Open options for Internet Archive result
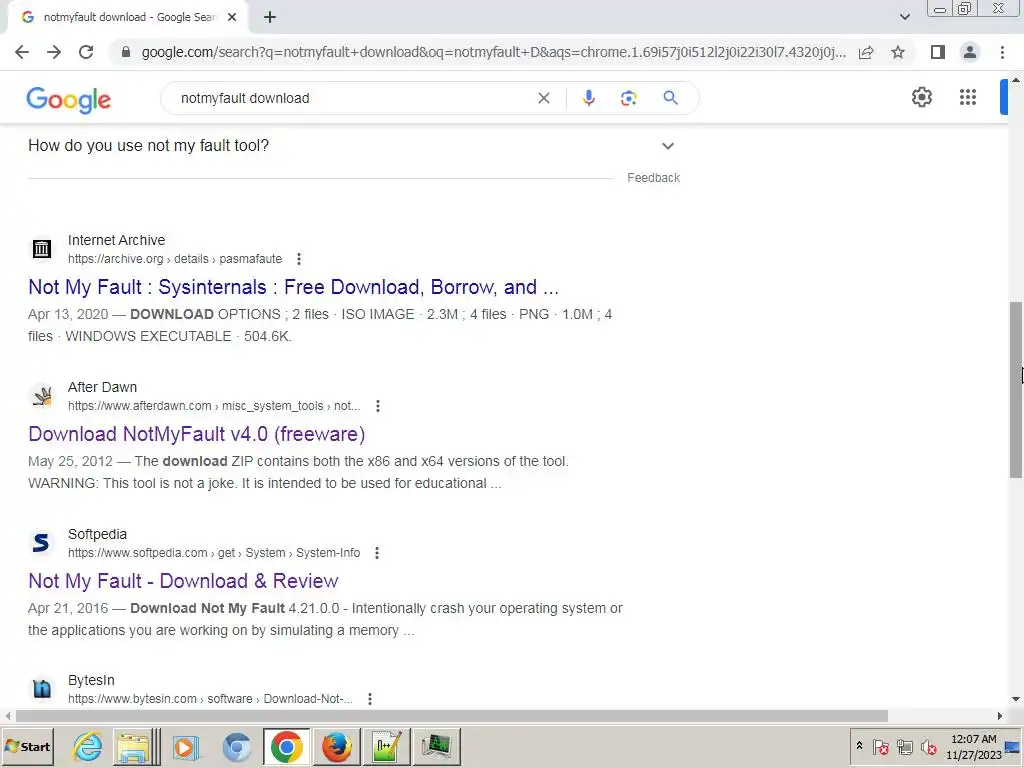 (x=299, y=259)
